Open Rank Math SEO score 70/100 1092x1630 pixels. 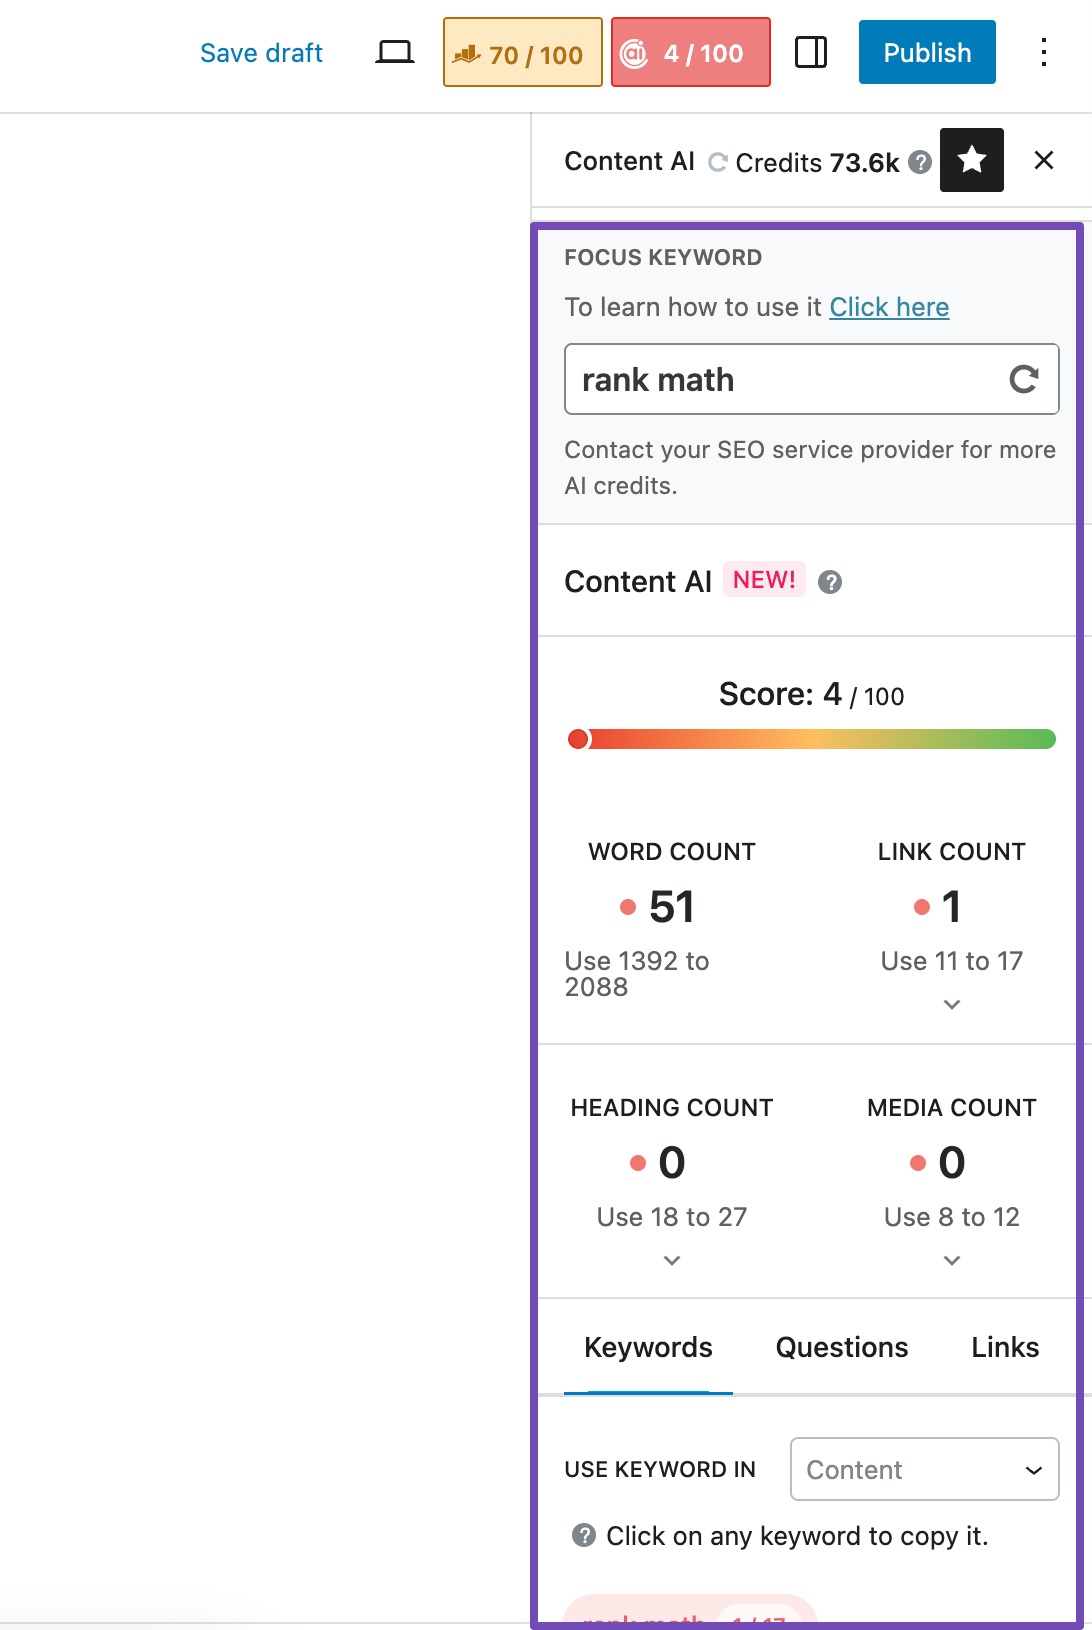point(522,53)
